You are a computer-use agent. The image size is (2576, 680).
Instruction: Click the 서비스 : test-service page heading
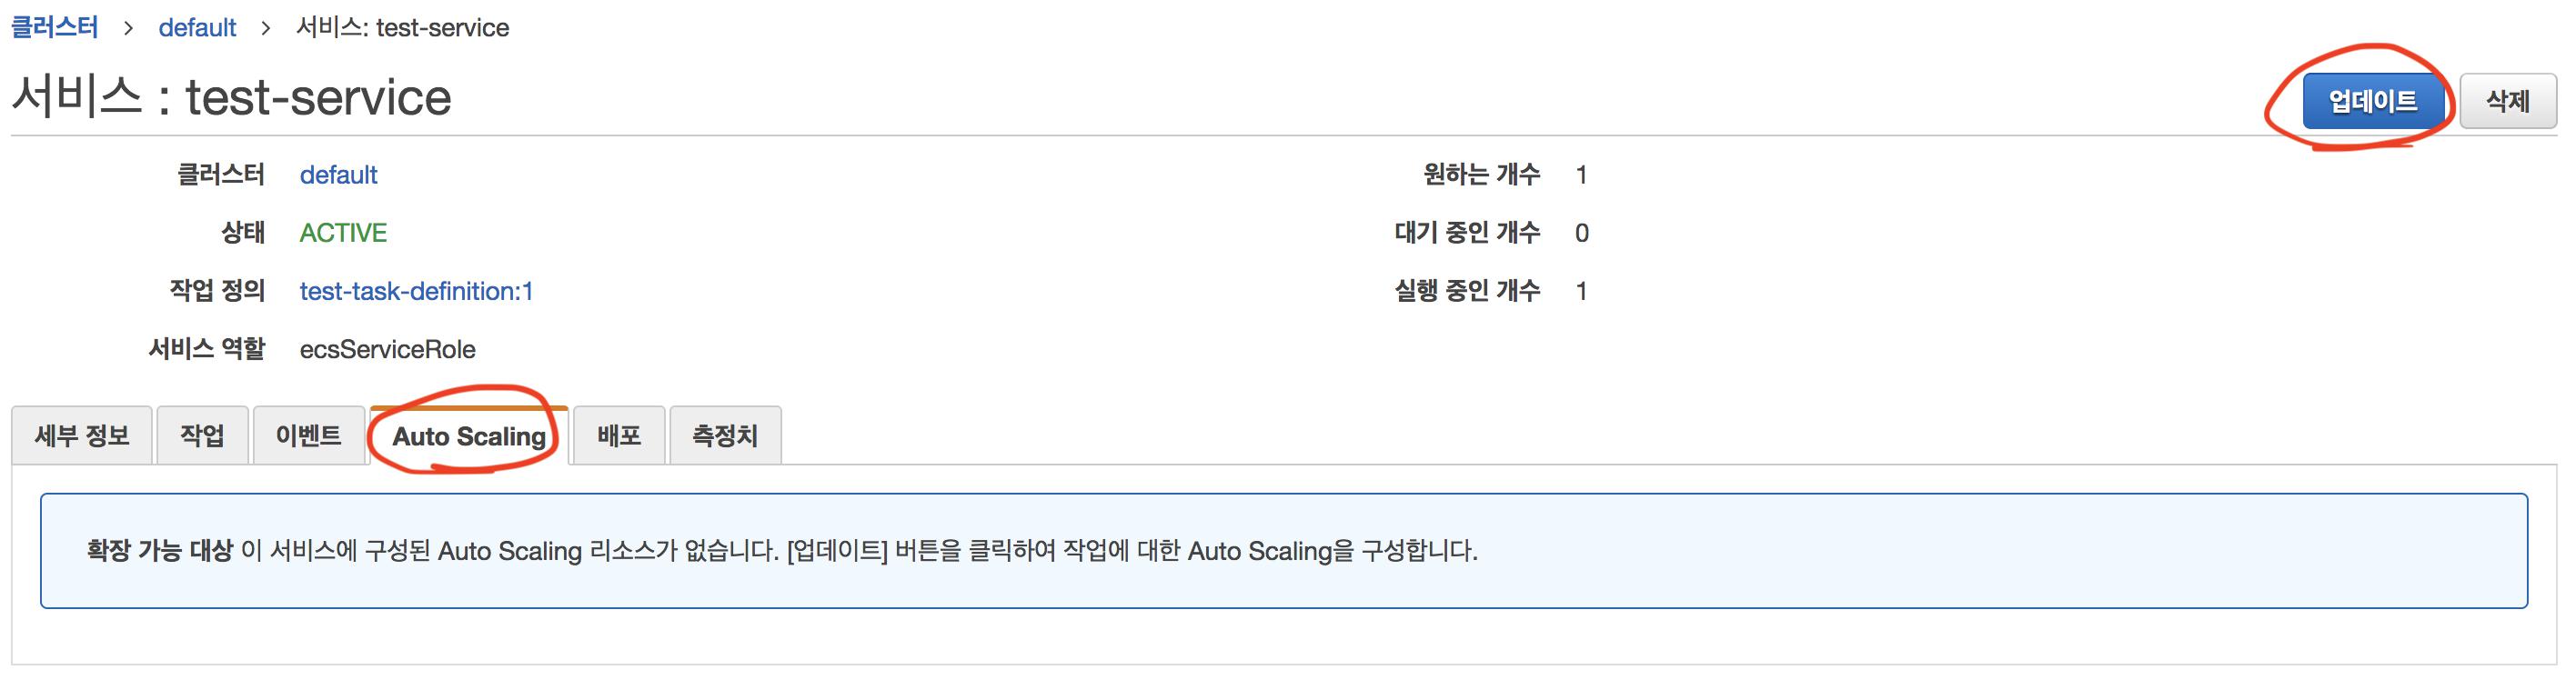[x=232, y=98]
